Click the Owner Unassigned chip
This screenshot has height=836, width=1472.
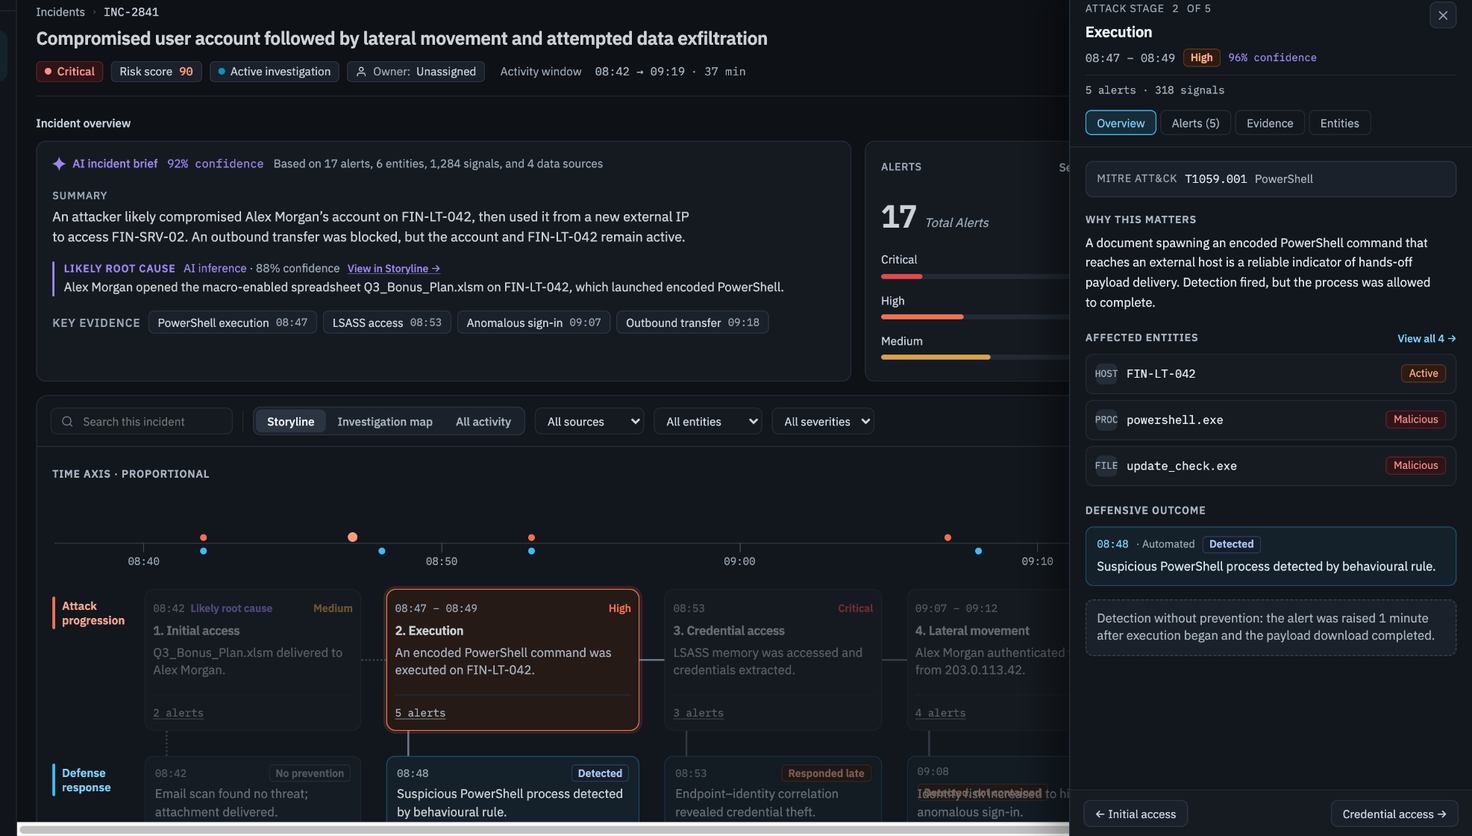(416, 72)
